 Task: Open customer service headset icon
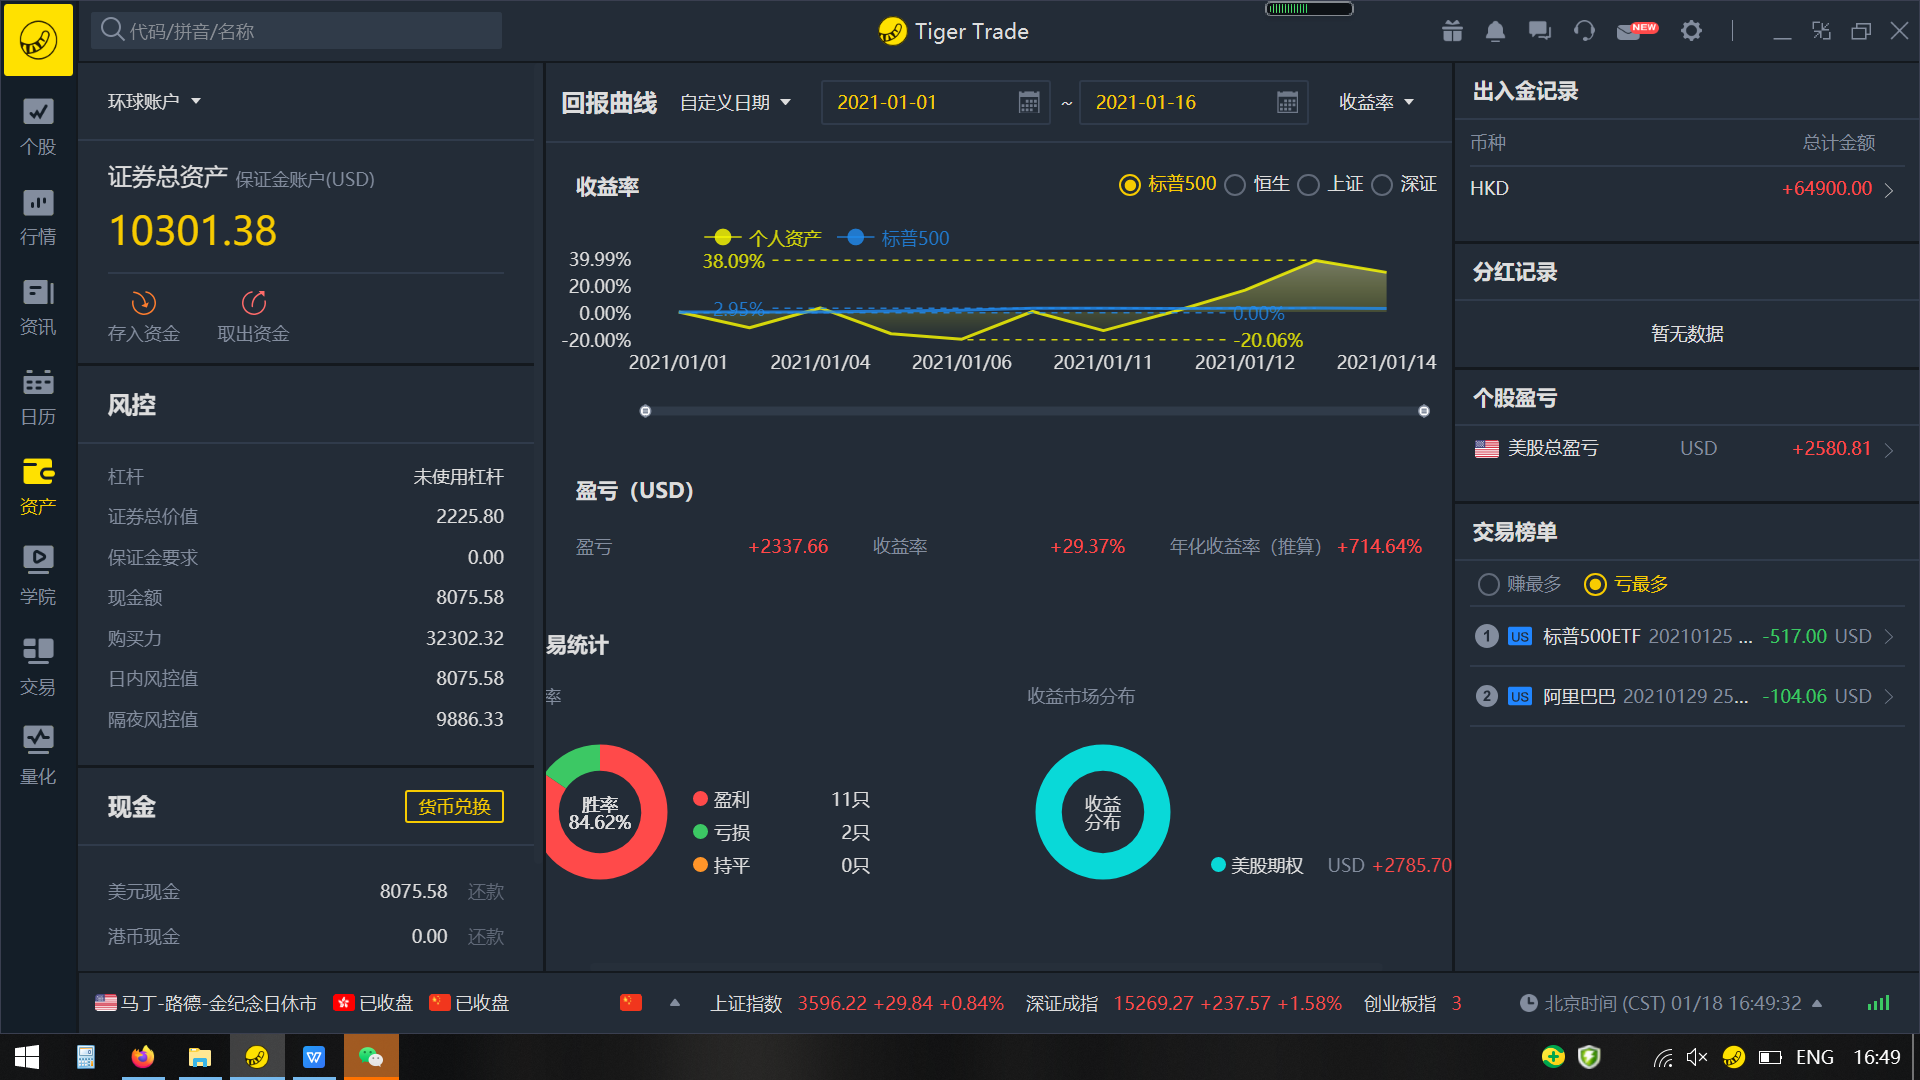[x=1584, y=31]
